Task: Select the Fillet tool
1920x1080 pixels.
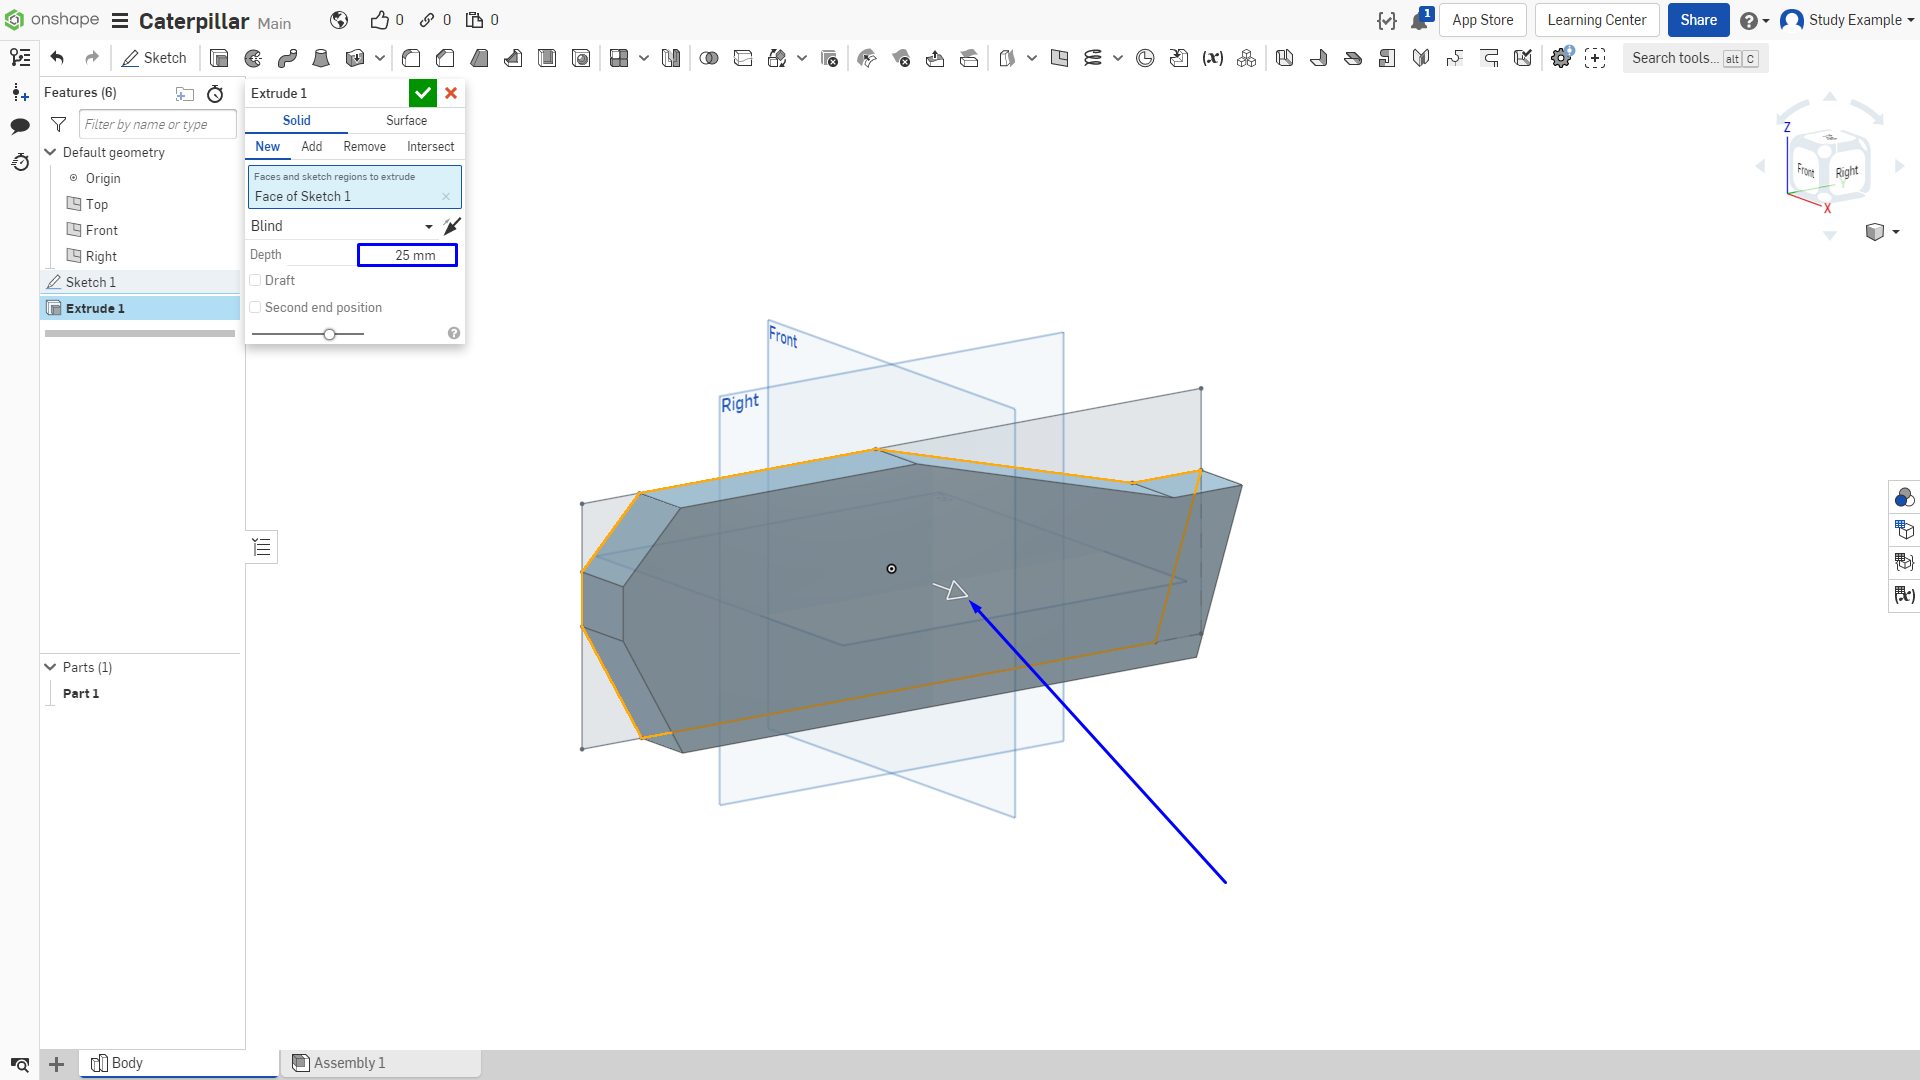Action: [x=411, y=58]
